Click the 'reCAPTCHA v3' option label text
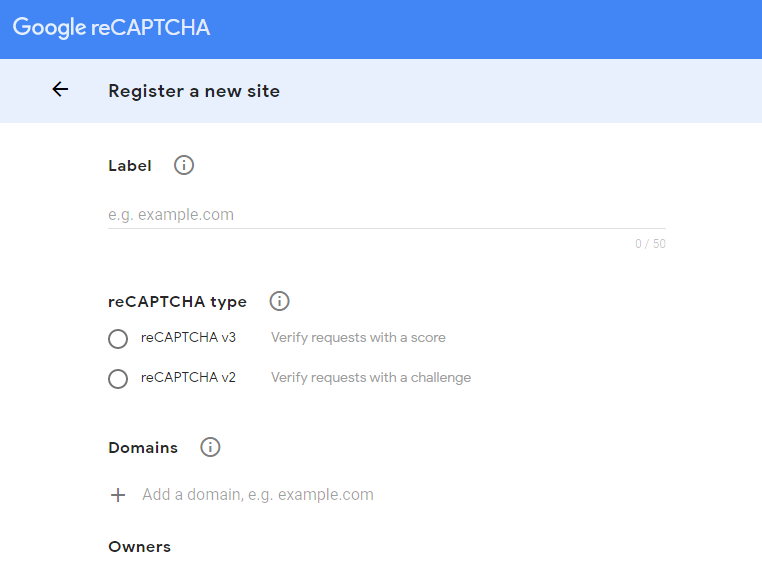 [x=188, y=338]
